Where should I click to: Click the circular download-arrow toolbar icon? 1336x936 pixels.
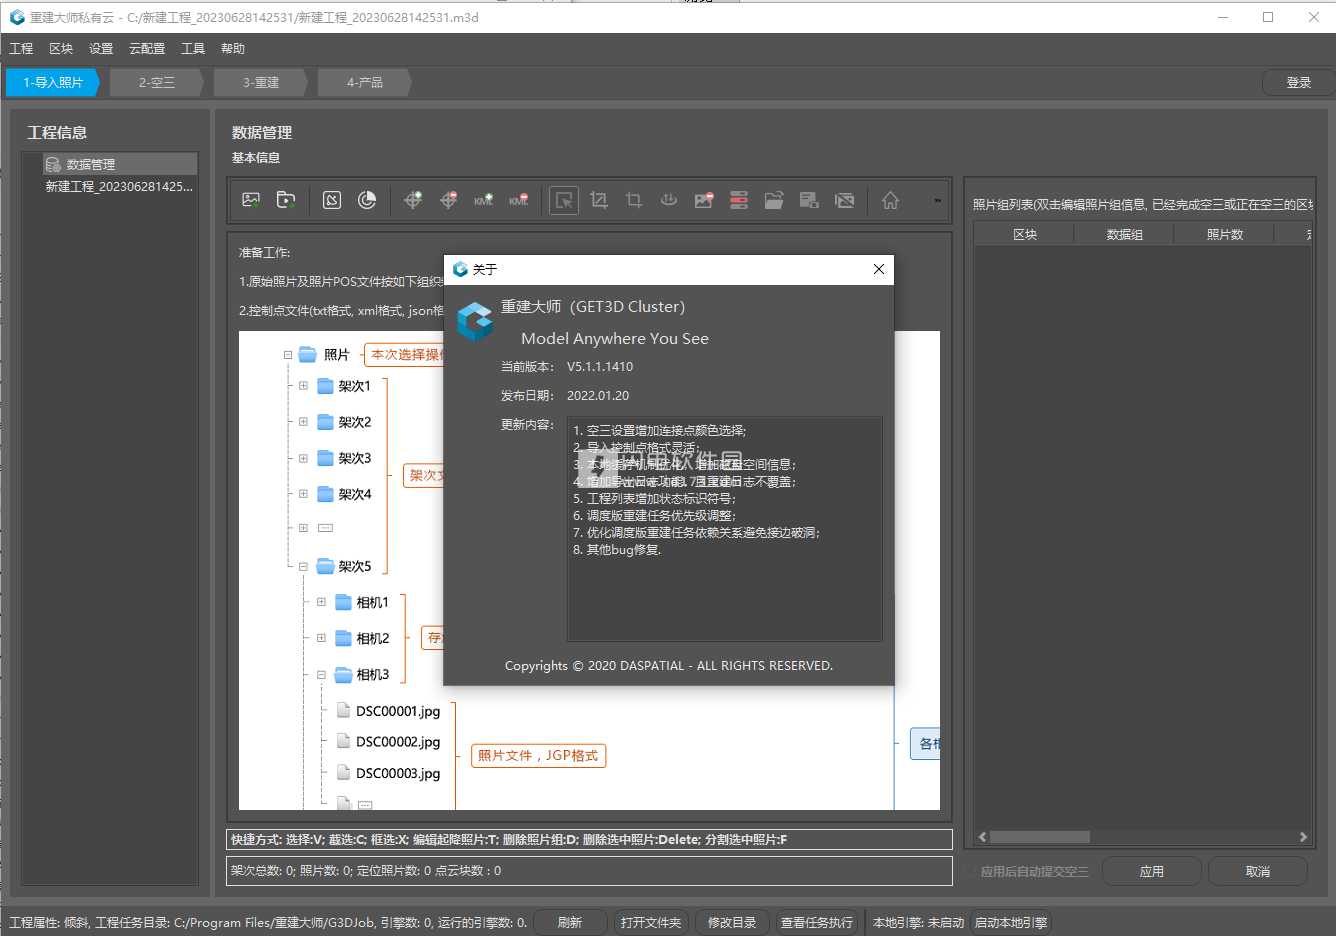(669, 200)
